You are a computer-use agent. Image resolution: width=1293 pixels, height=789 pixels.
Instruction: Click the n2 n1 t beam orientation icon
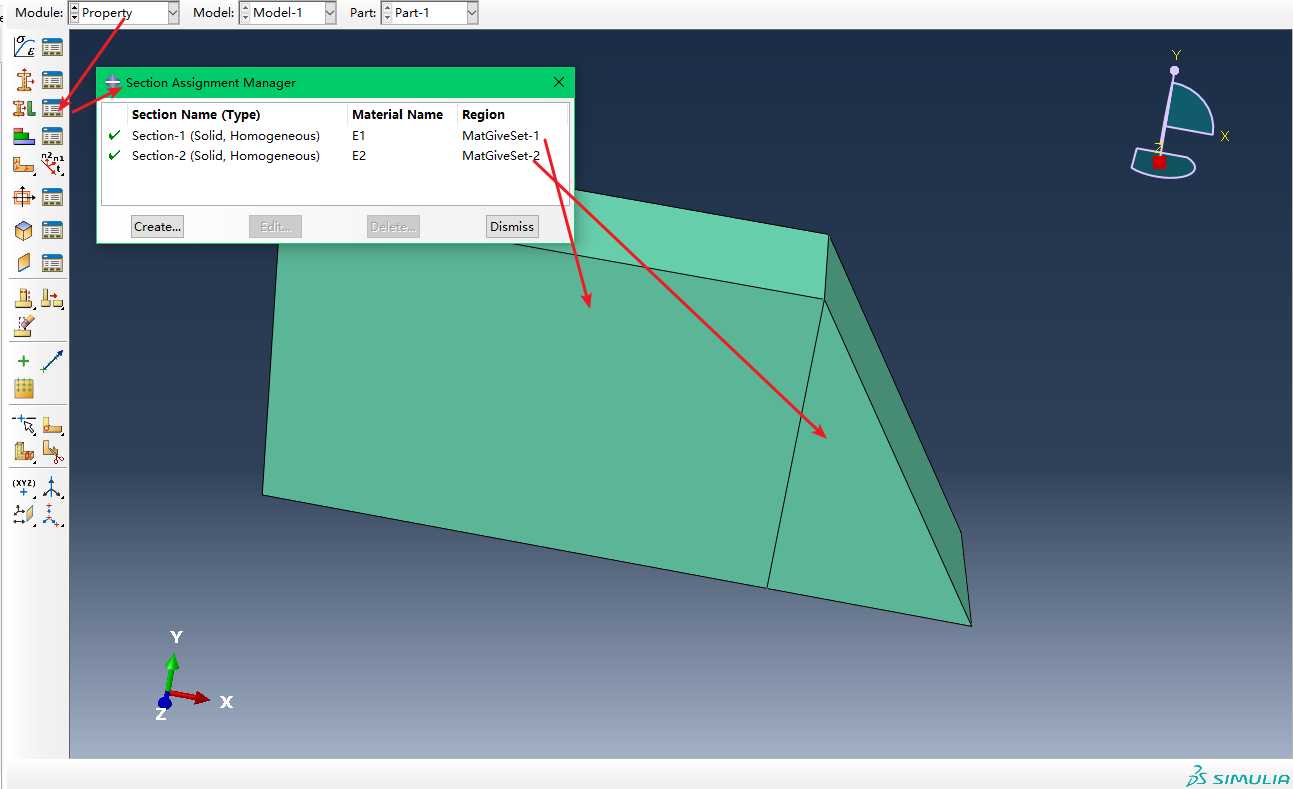(53, 165)
